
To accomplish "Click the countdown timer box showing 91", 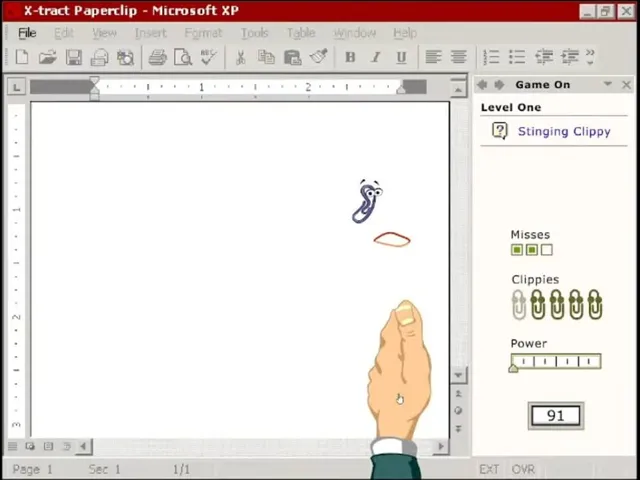I will point(556,416).
